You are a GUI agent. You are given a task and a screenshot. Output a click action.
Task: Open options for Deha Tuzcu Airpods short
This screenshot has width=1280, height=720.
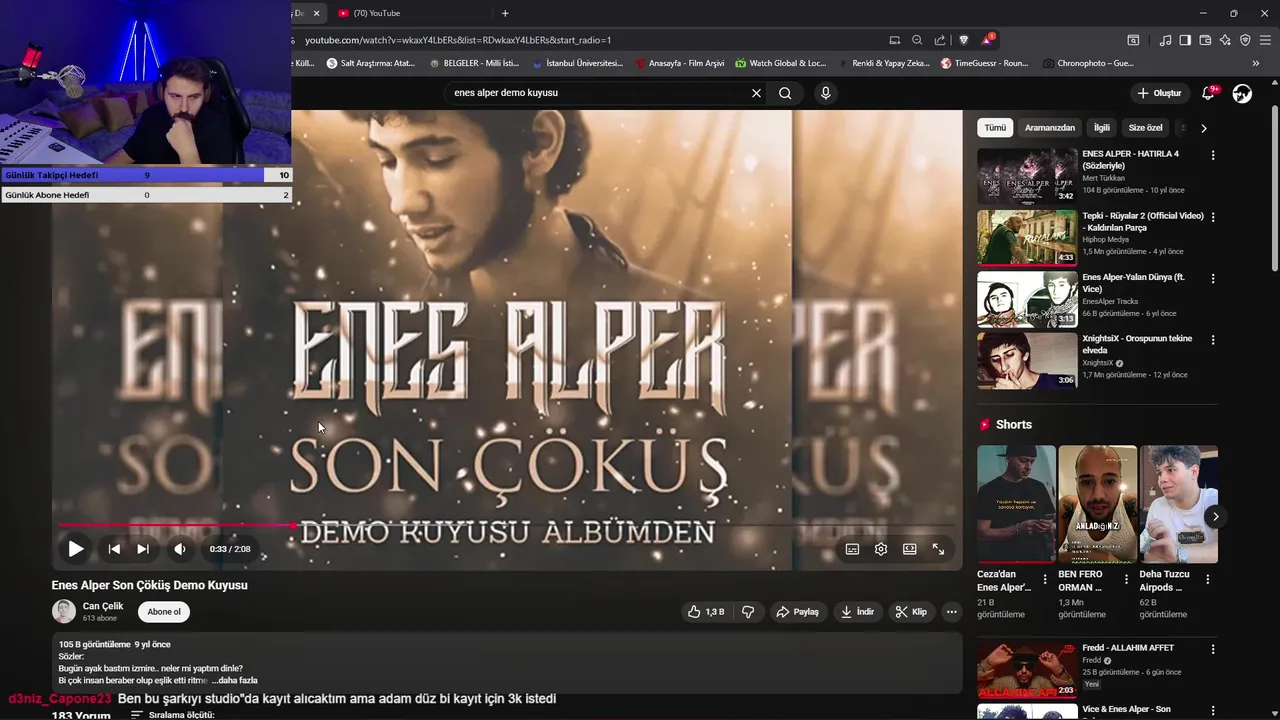[1207, 579]
